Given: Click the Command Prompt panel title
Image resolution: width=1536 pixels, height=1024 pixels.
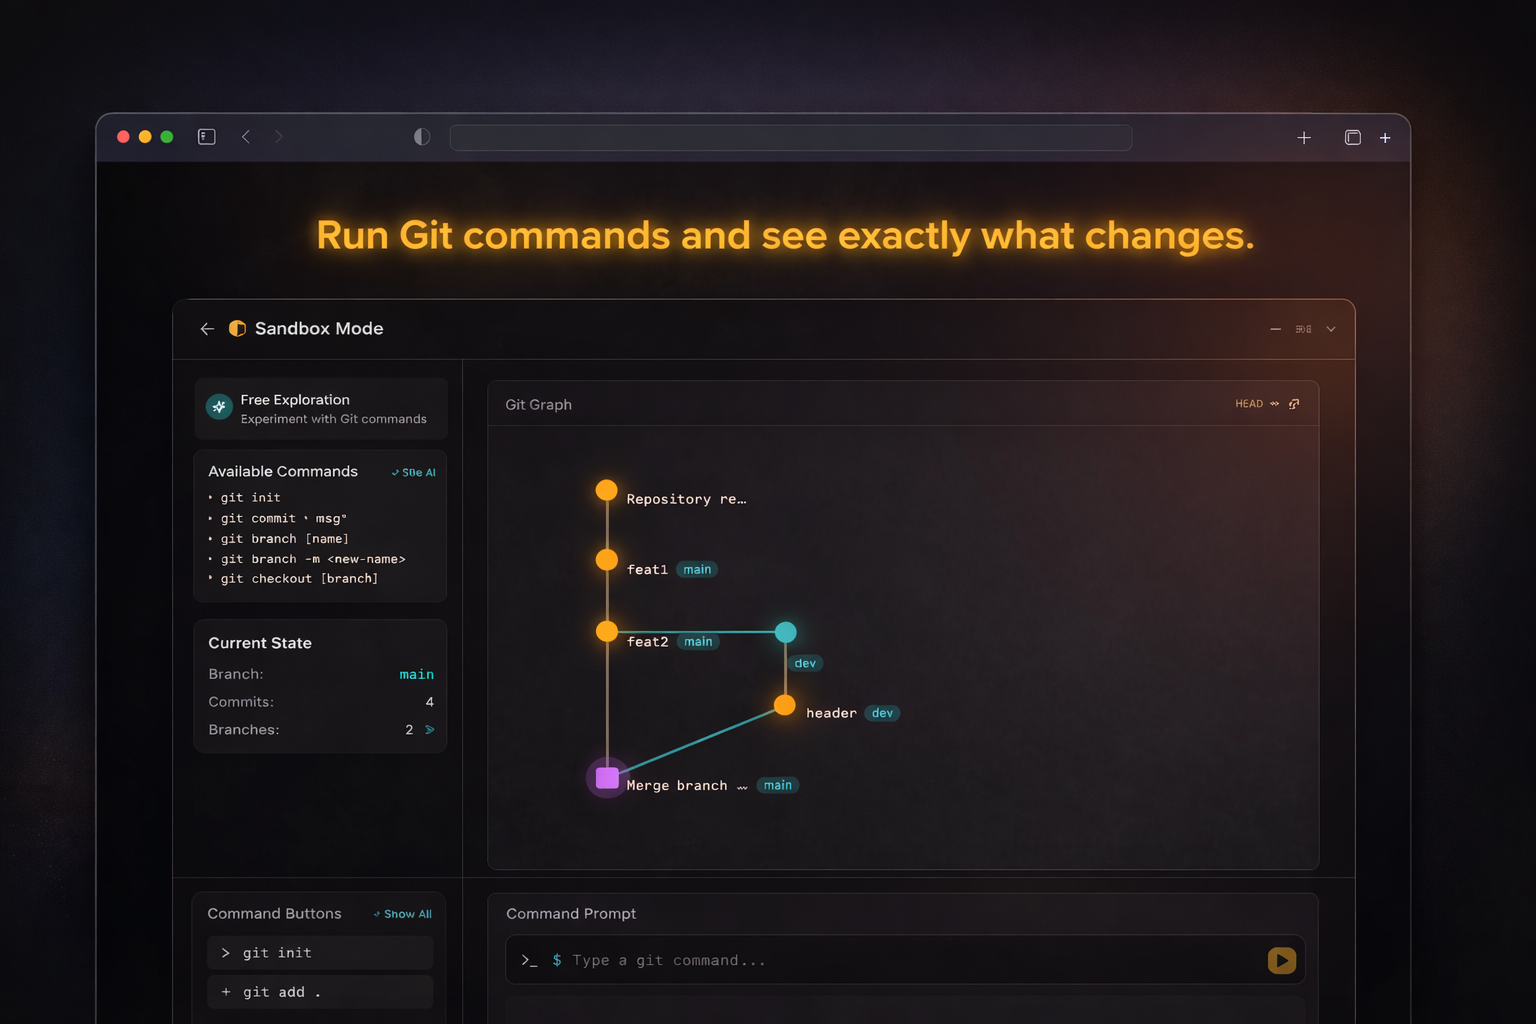Looking at the screenshot, I should [571, 914].
